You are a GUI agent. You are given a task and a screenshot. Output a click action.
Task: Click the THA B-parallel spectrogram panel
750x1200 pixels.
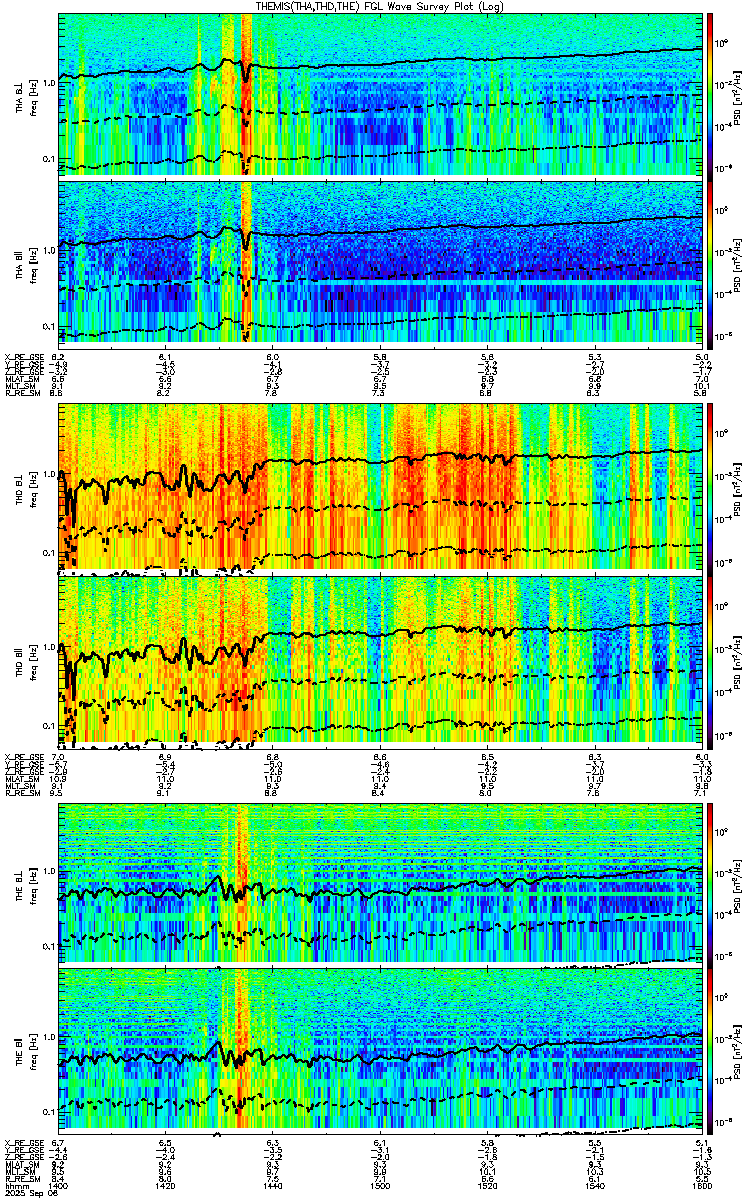[380, 264]
